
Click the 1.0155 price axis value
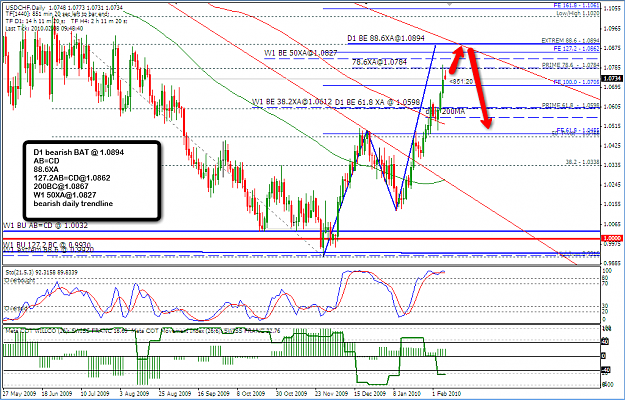point(613,204)
